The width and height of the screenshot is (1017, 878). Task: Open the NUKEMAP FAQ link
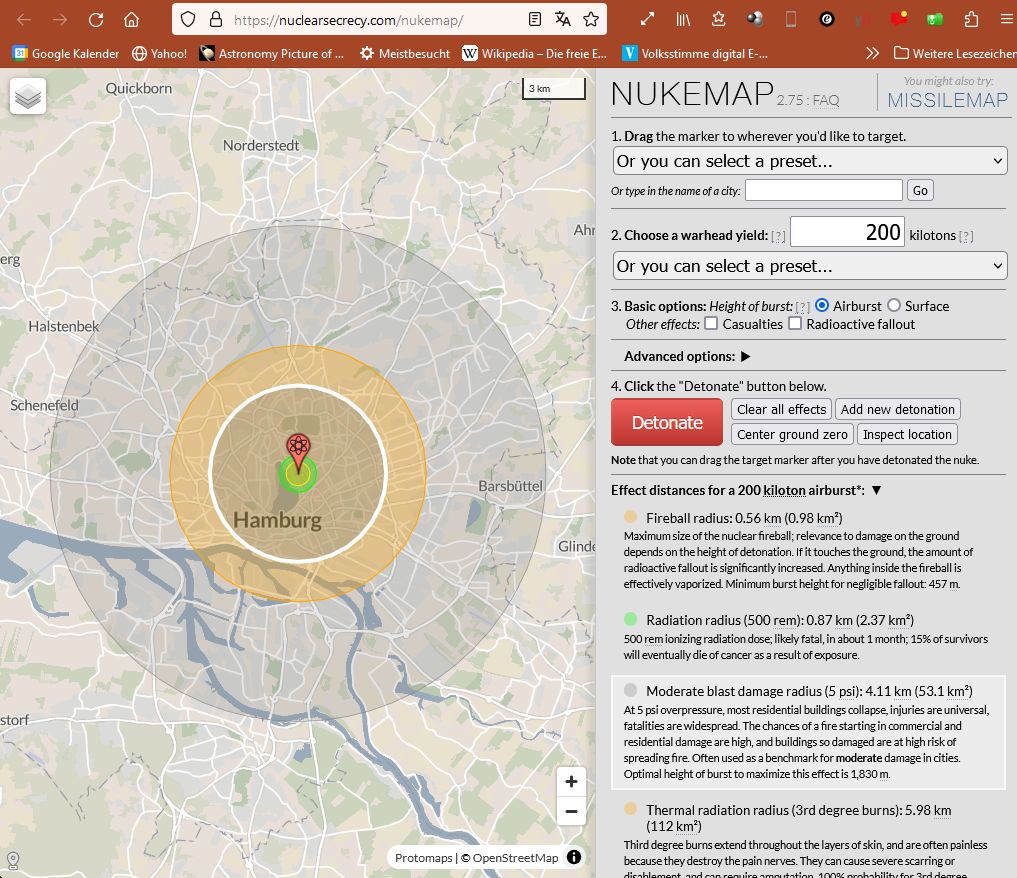(x=826, y=100)
